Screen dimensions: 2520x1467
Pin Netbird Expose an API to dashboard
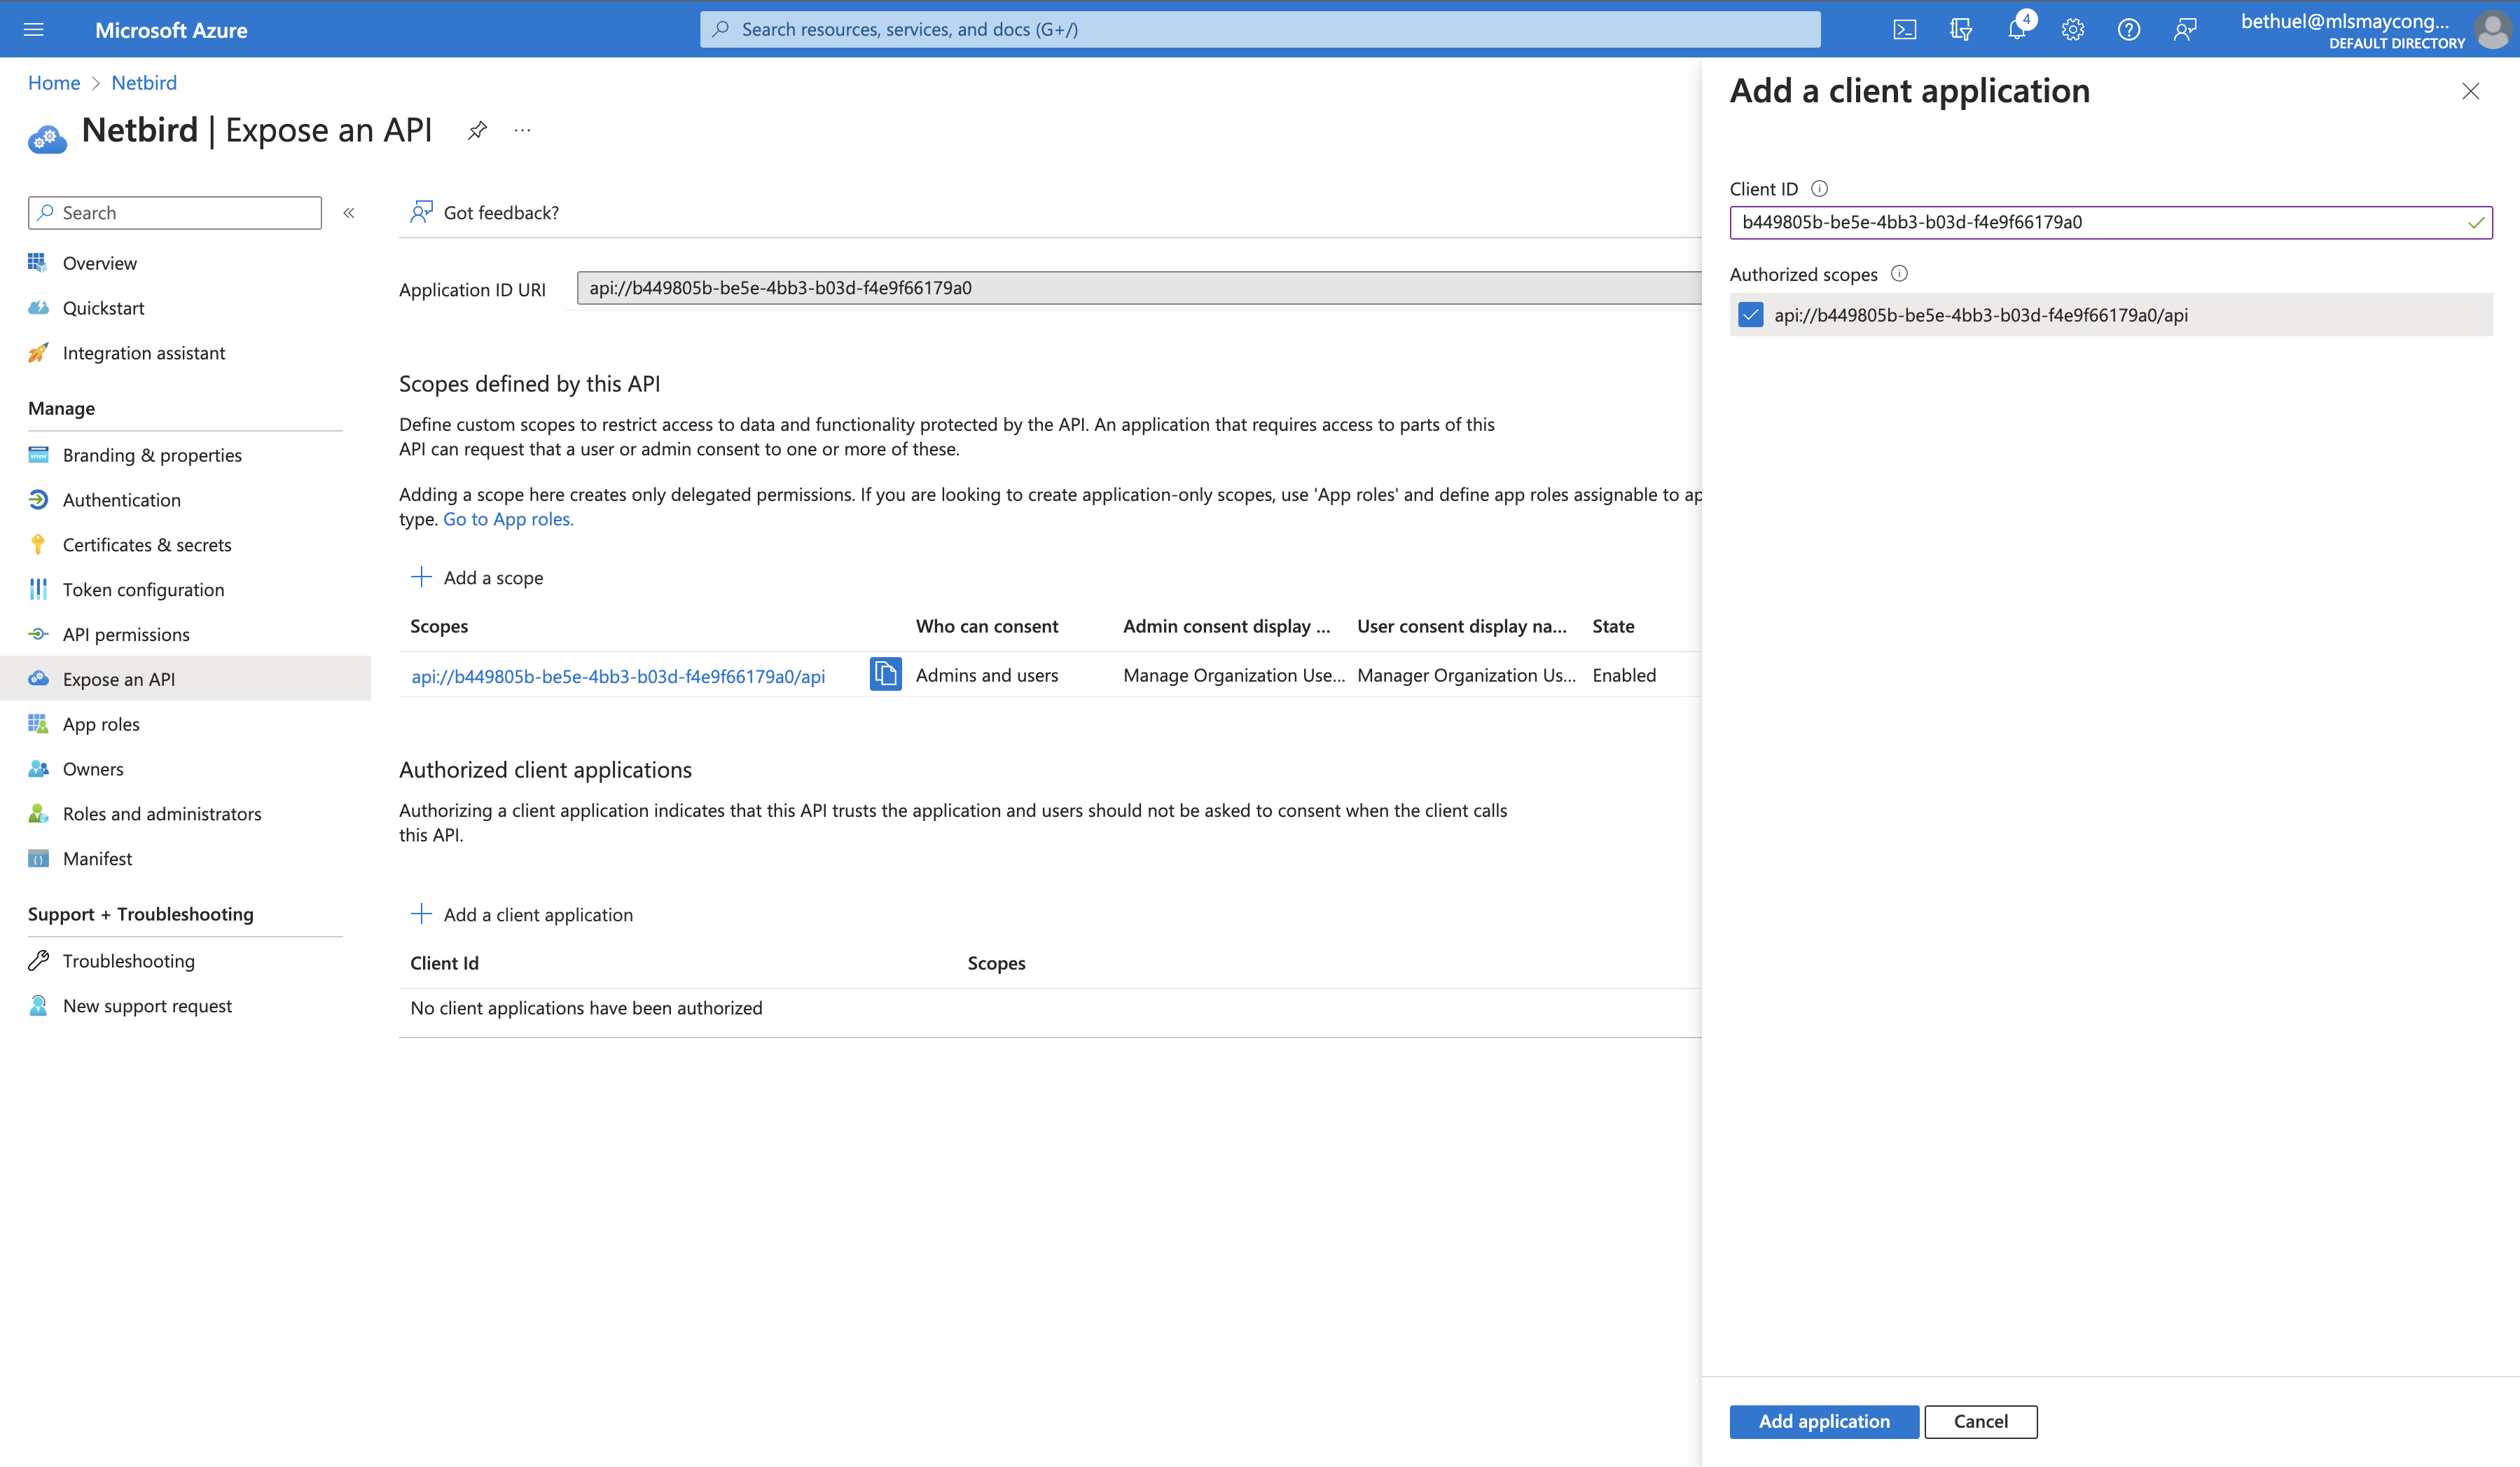(x=477, y=130)
